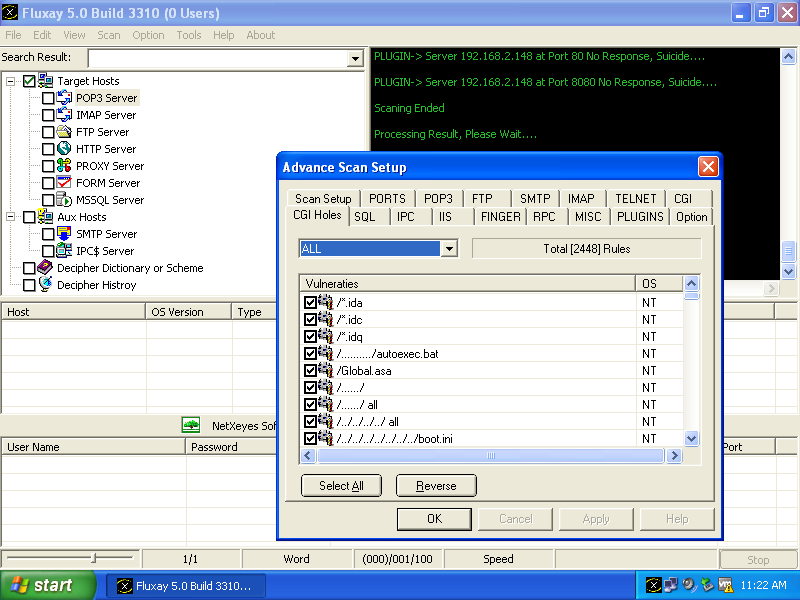Click the log pane up scroll arrow
The height and width of the screenshot is (600, 800).
pyautogui.click(x=788, y=56)
